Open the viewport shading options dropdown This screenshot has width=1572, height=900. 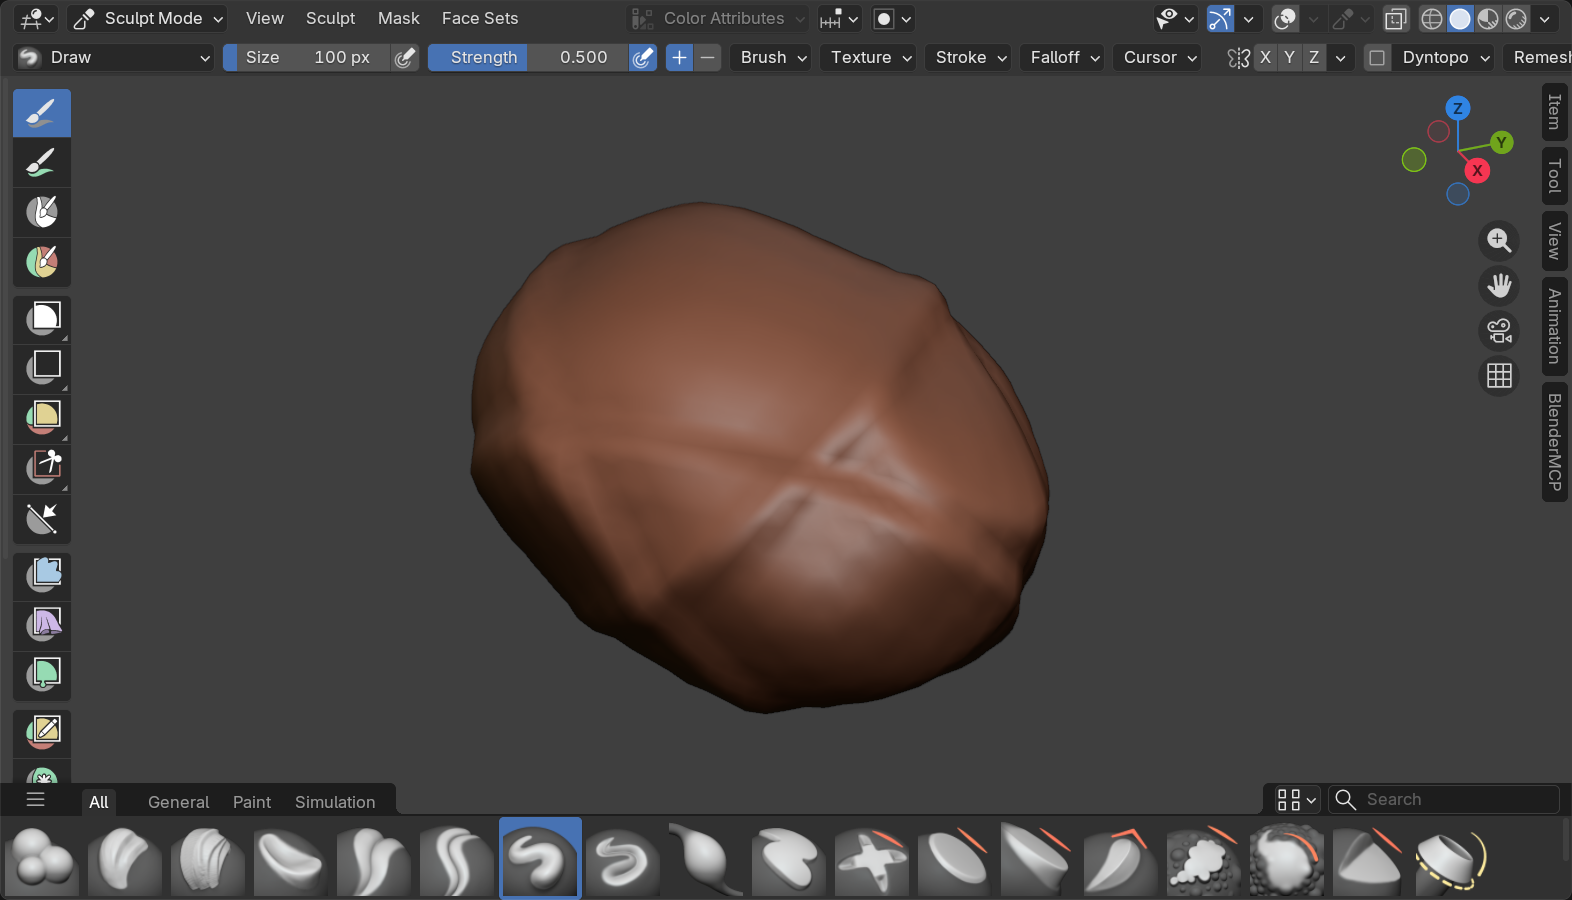click(1545, 19)
